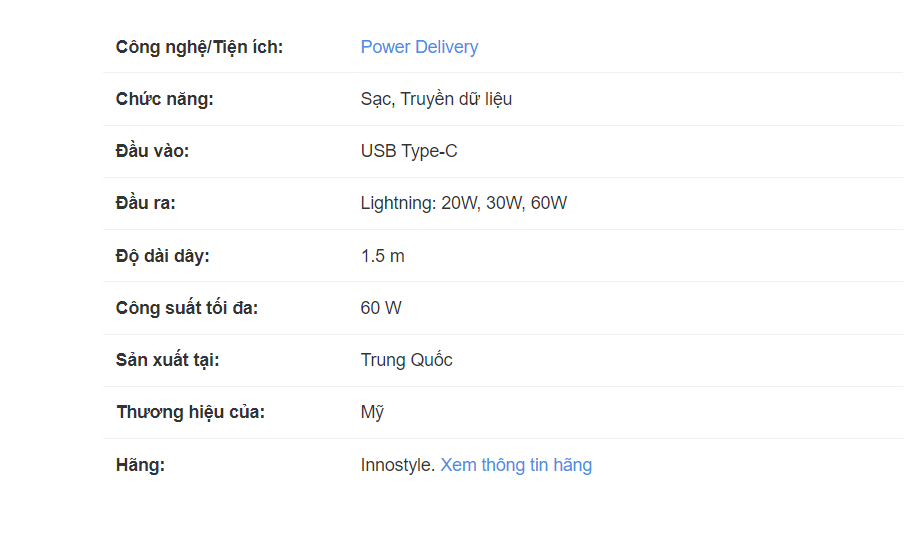Click the 'Trung Quốc' origin value
The width and height of the screenshot is (907, 544).
[406, 360]
